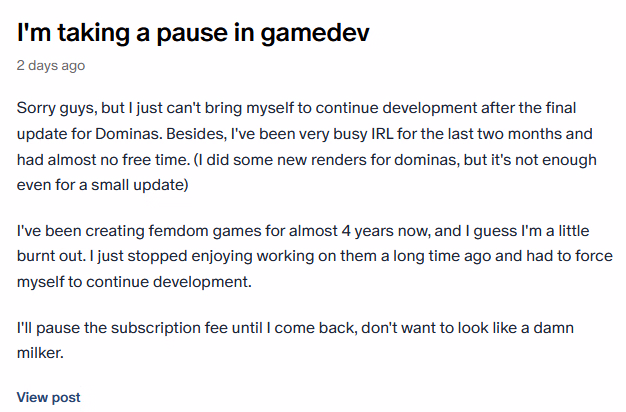Click the phrase 'burnt out' in second paragraph
This screenshot has width=626, height=412.
[52, 256]
